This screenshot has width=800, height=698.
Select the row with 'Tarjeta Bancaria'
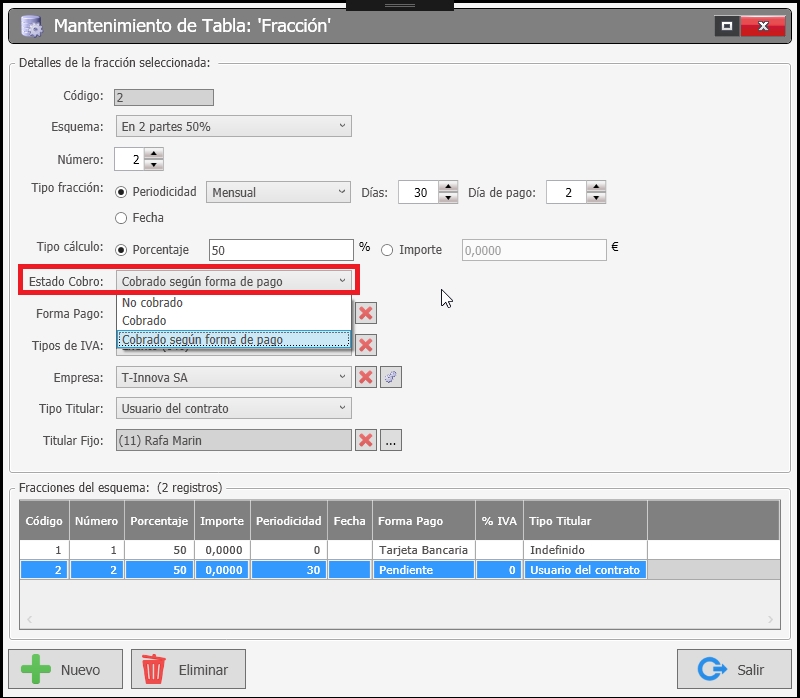[x=399, y=550]
